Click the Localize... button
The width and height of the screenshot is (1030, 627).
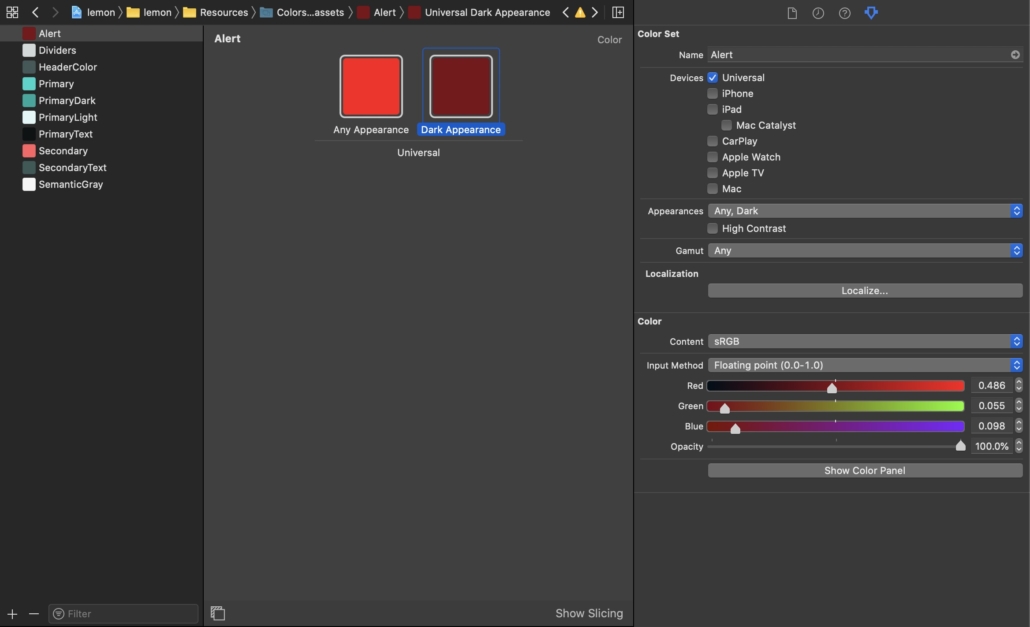tap(865, 291)
